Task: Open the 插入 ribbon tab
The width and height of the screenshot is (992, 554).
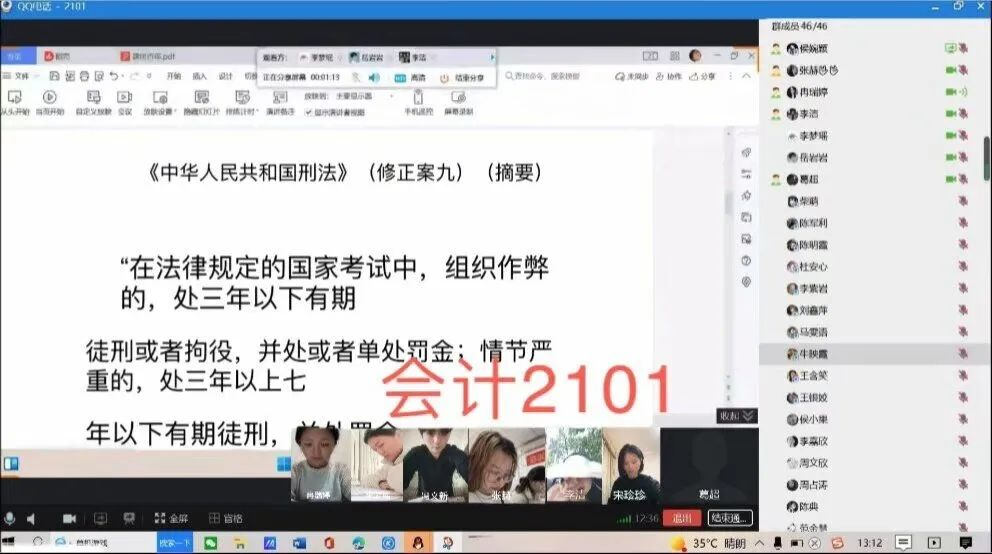Action: tap(200, 76)
